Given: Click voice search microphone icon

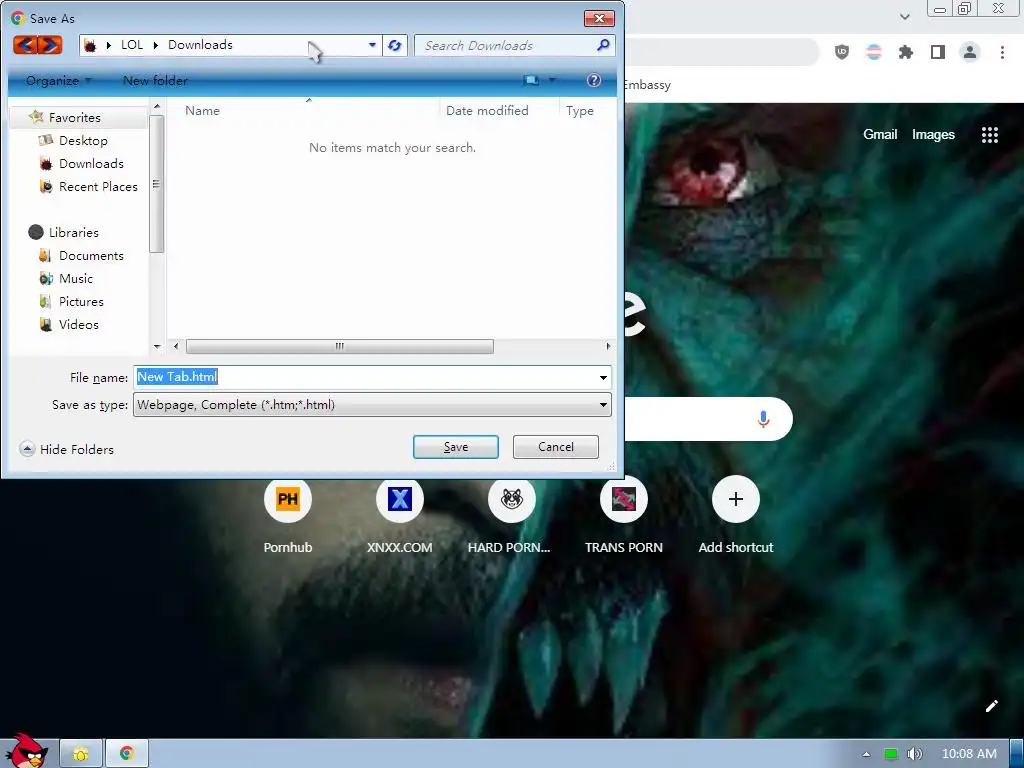Looking at the screenshot, I should 763,419.
